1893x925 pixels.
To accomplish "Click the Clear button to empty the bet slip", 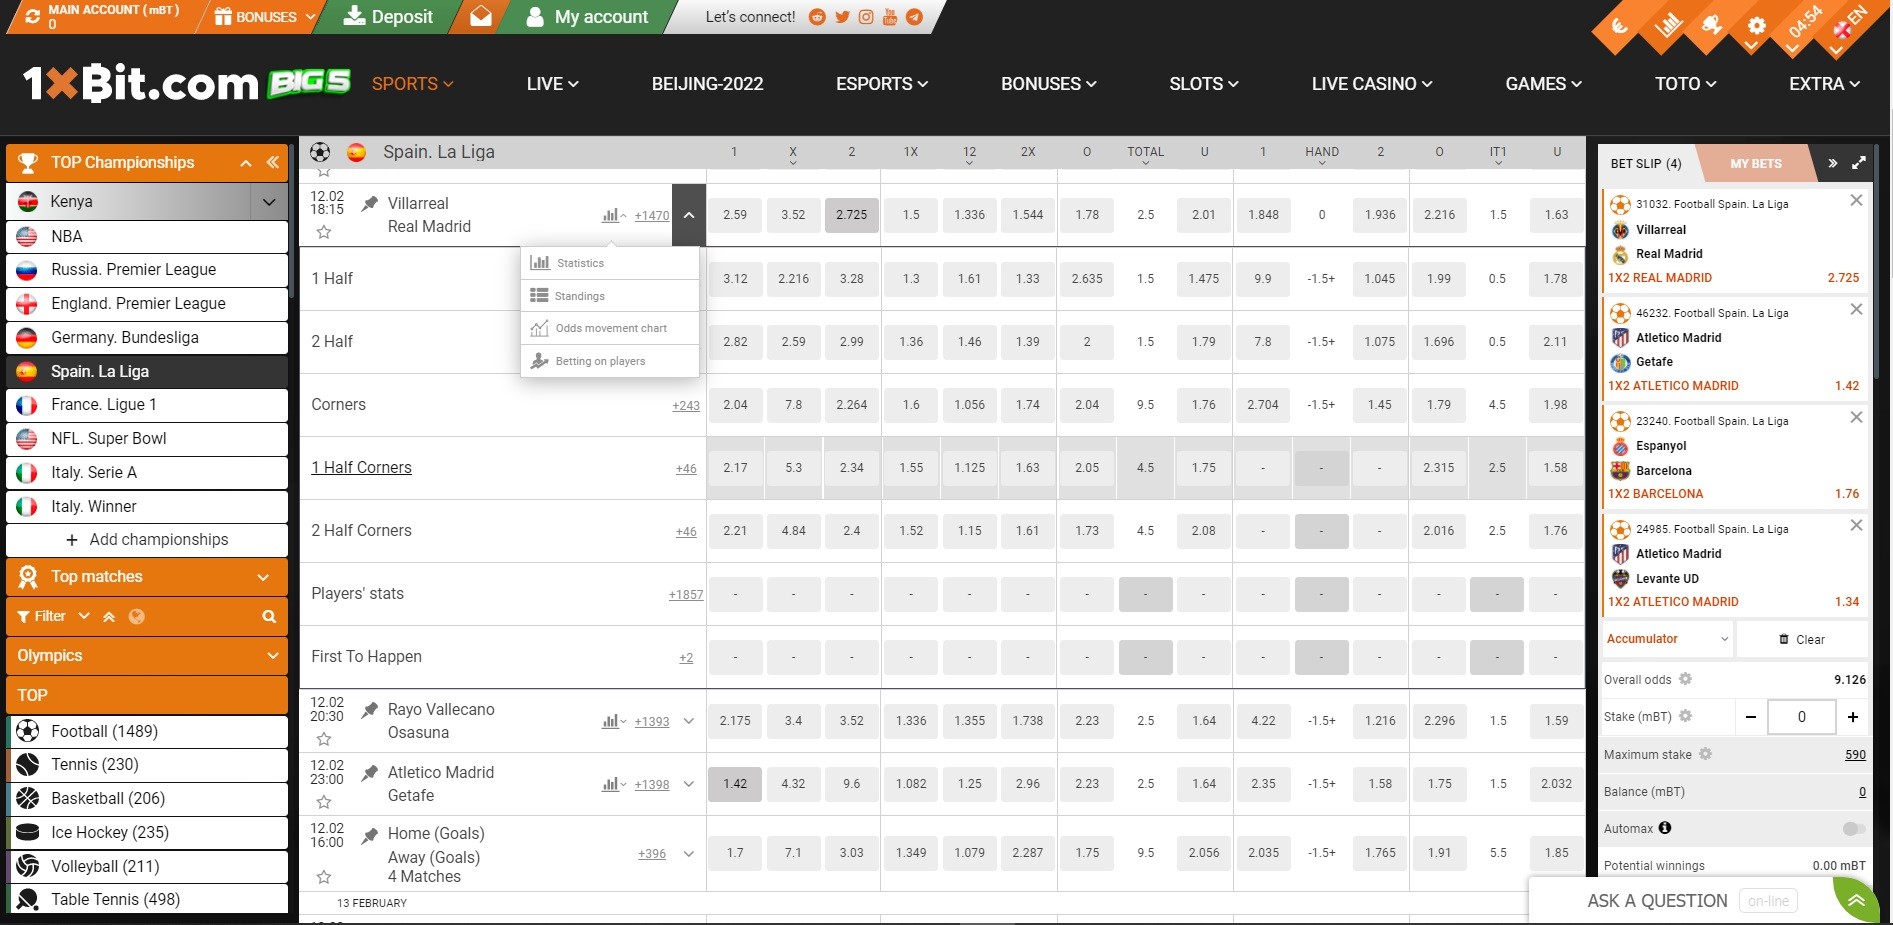I will (x=1802, y=639).
